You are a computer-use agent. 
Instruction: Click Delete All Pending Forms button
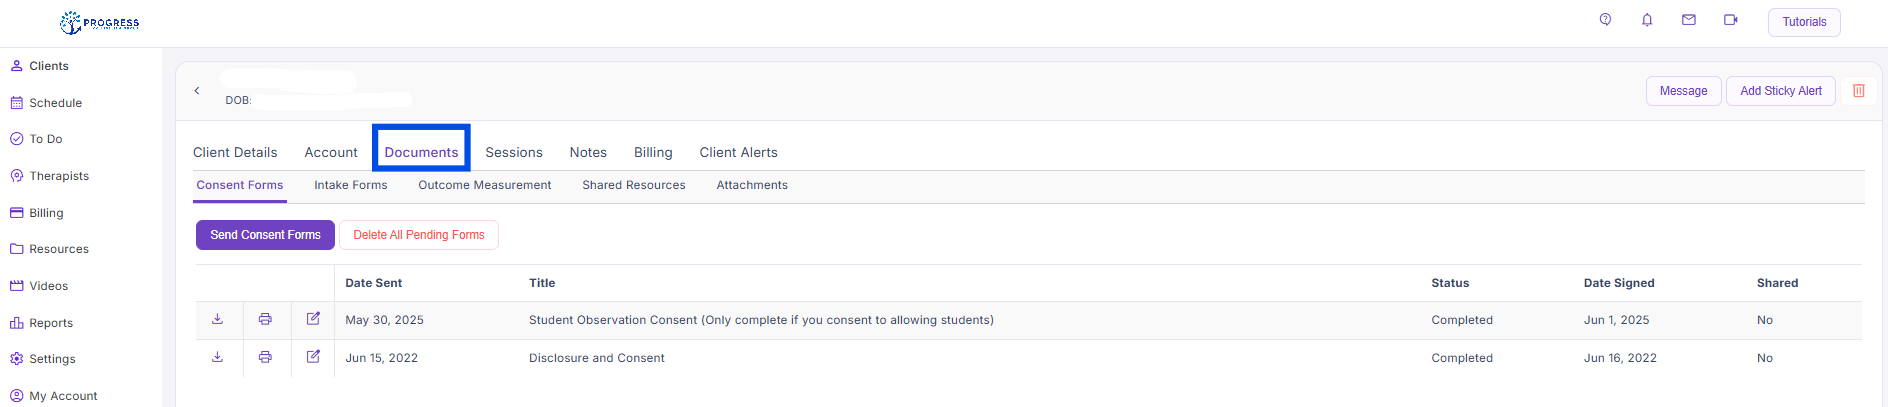(x=418, y=235)
